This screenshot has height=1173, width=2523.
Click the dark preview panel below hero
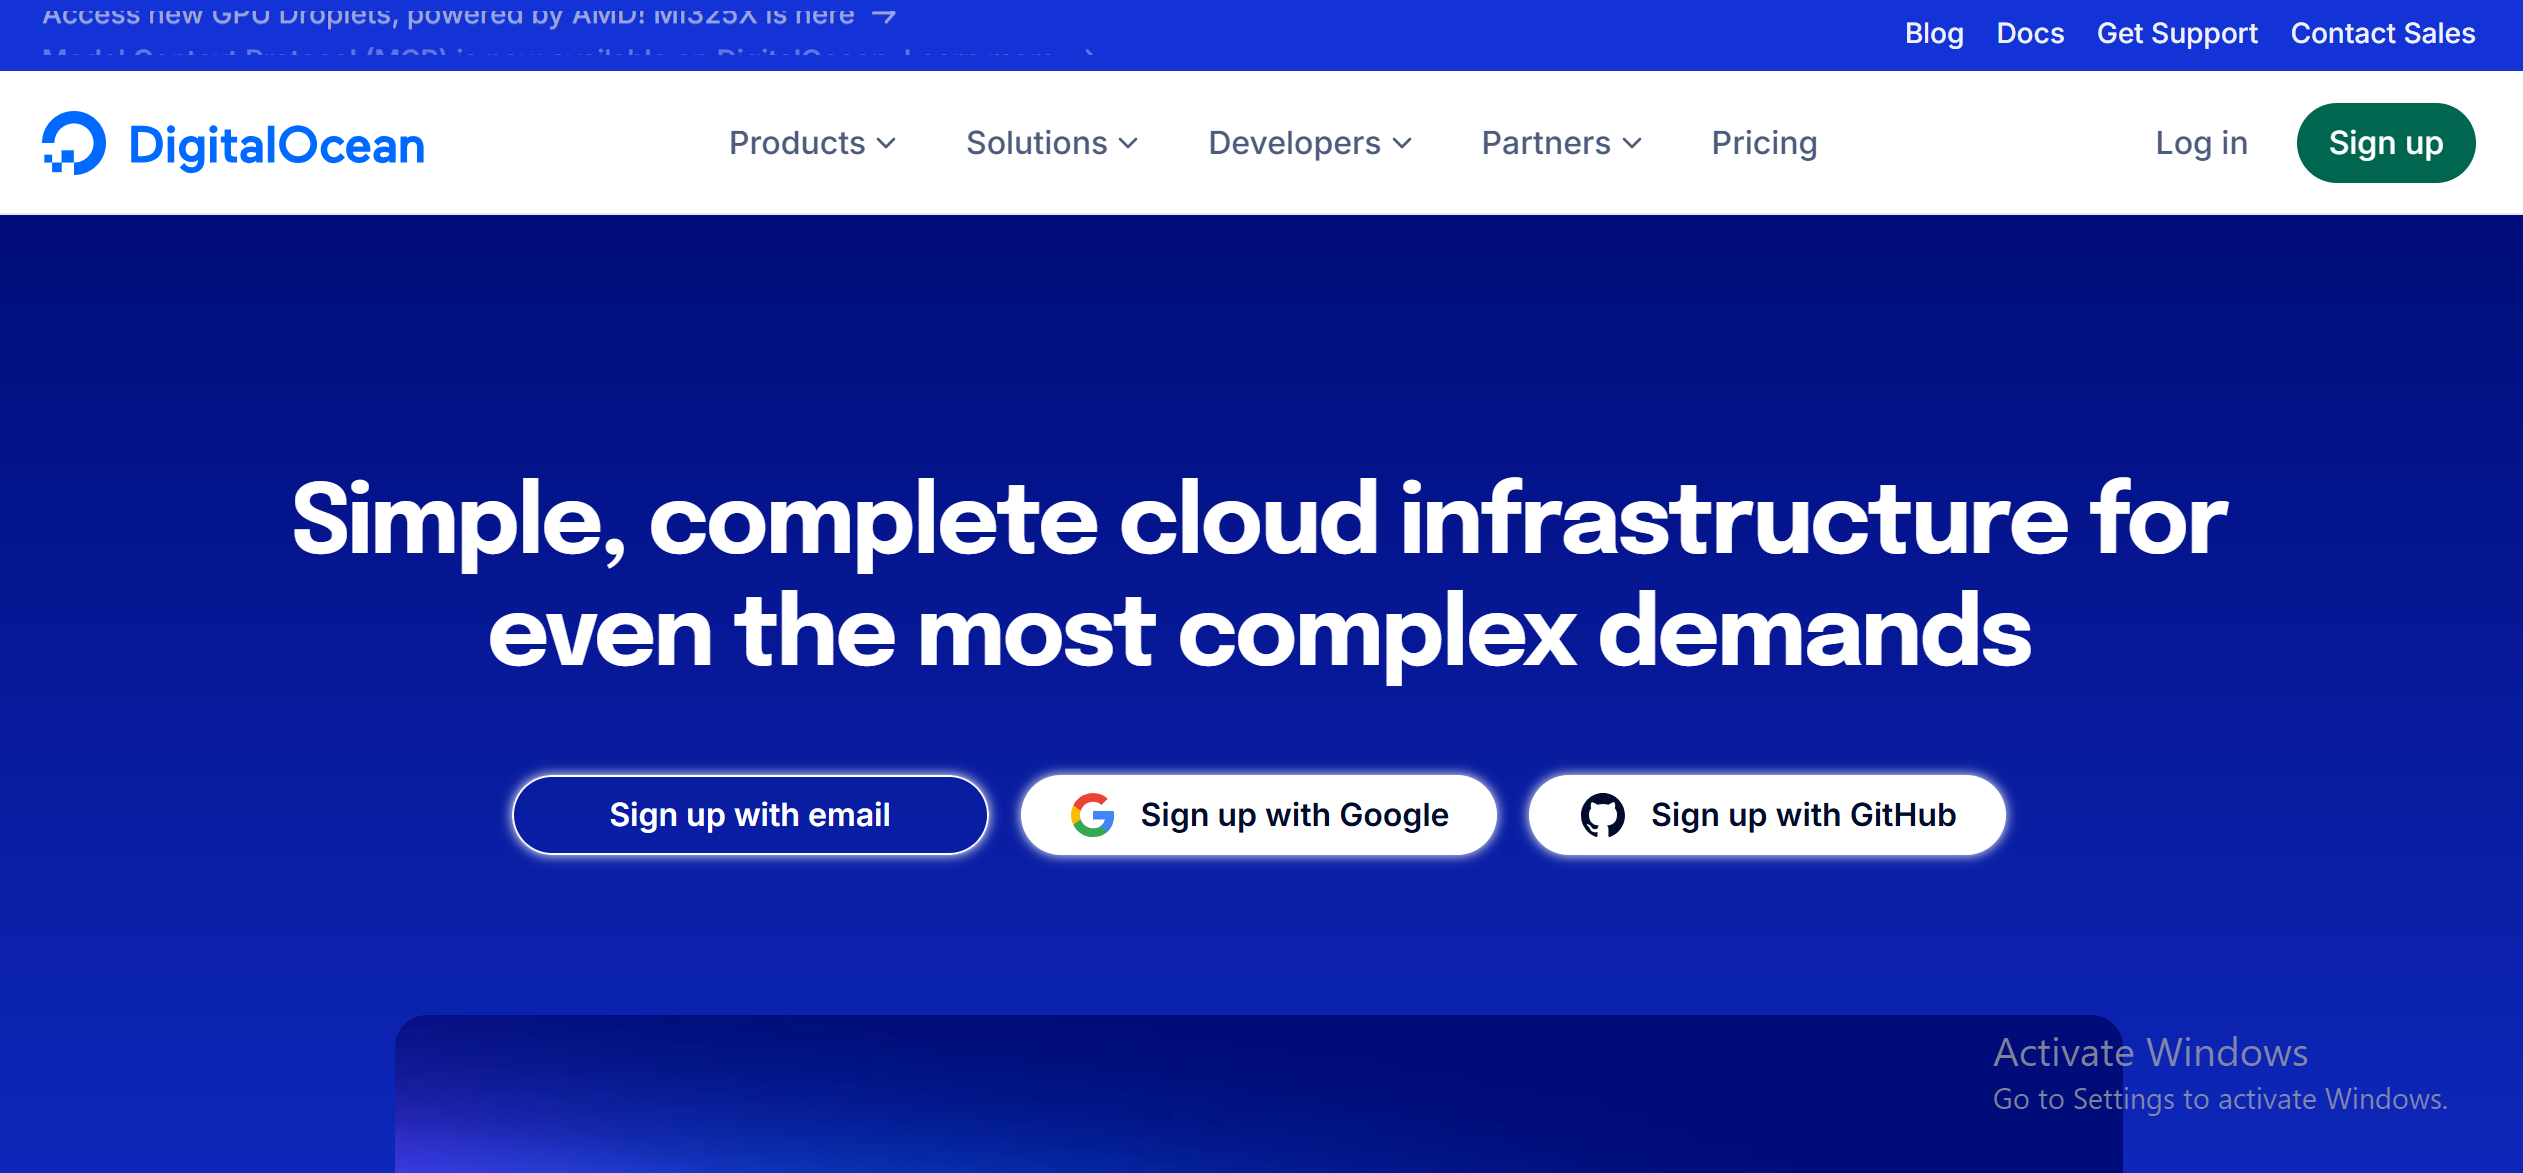coord(1259,1094)
